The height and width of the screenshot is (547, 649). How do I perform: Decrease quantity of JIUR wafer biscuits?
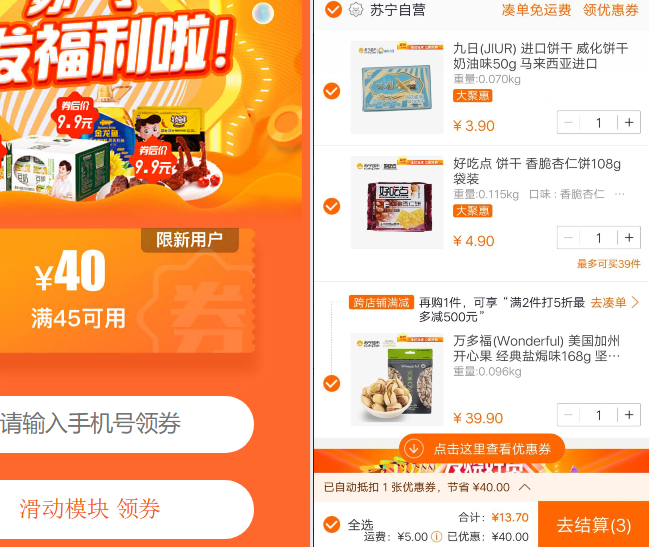(568, 122)
